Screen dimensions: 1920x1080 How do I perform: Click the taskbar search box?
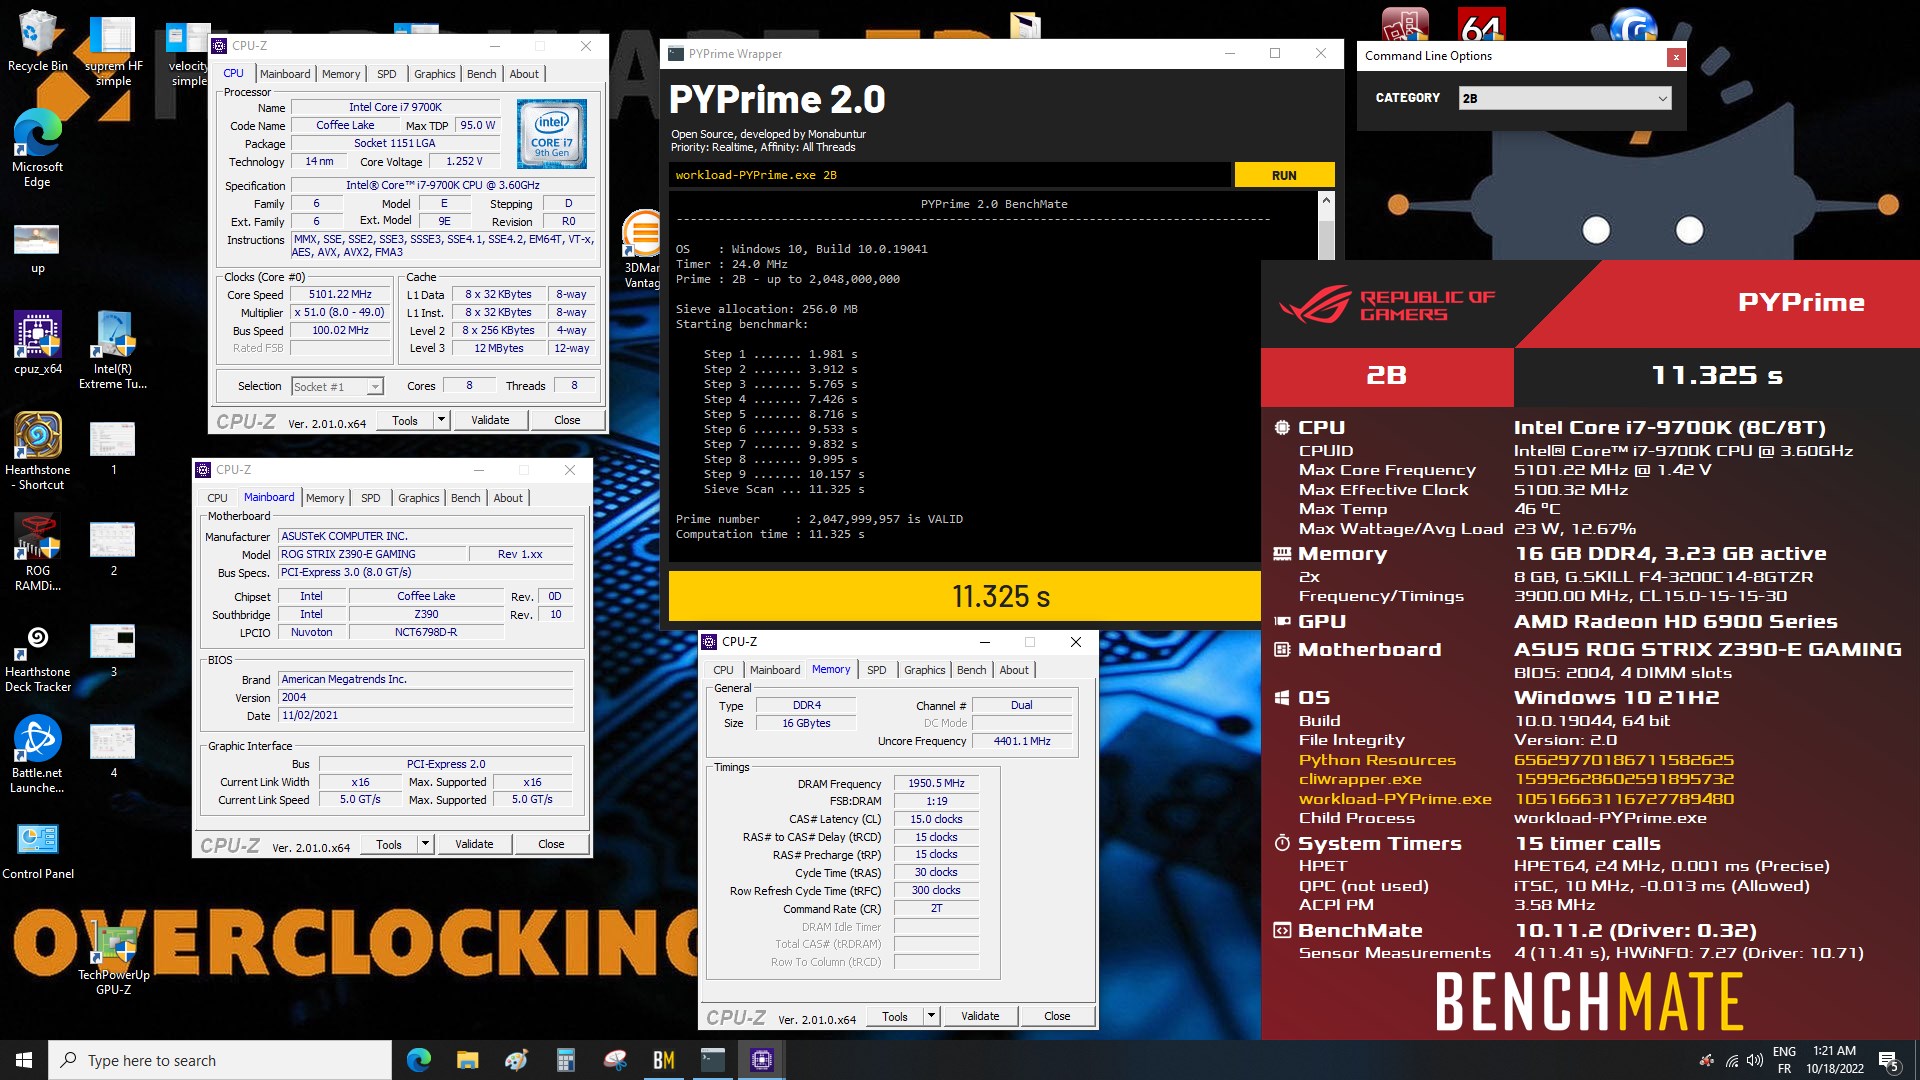tap(220, 1060)
